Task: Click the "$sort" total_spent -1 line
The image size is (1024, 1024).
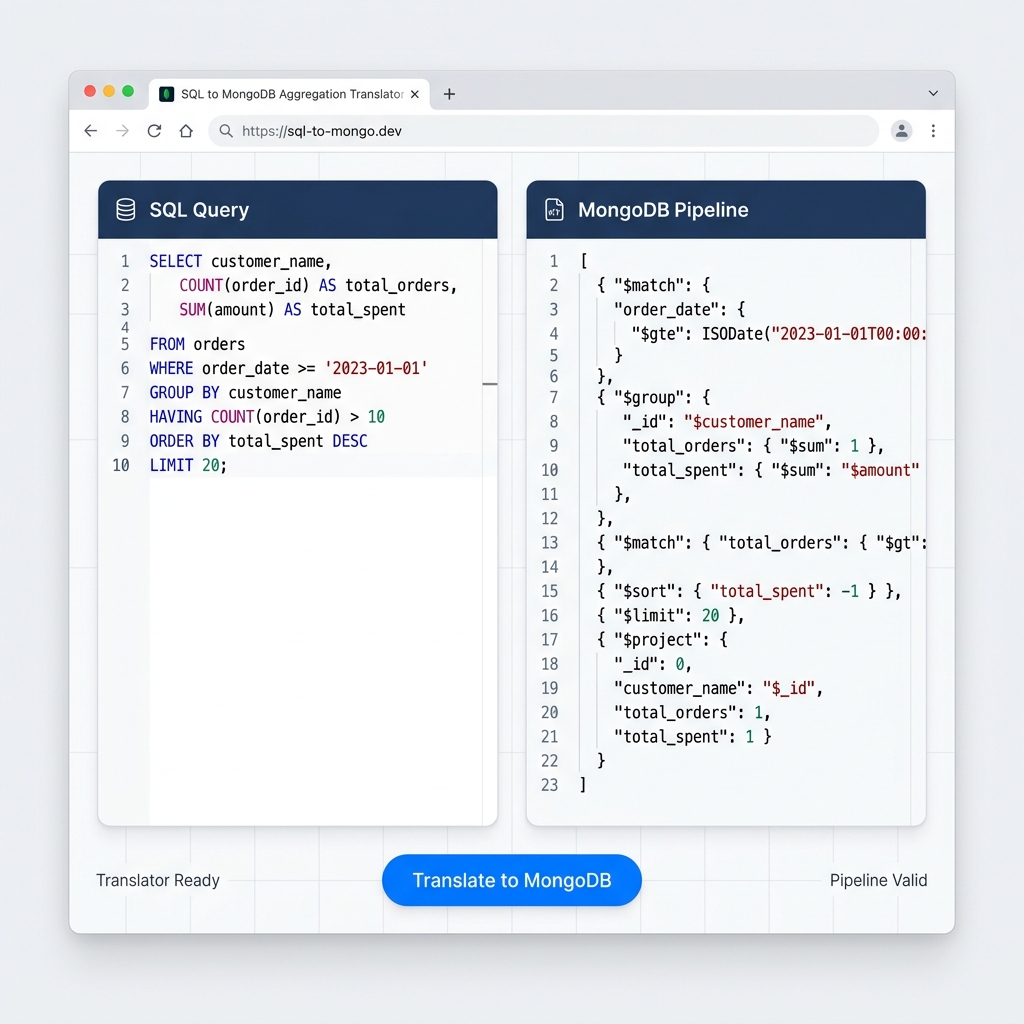Action: tap(749, 591)
